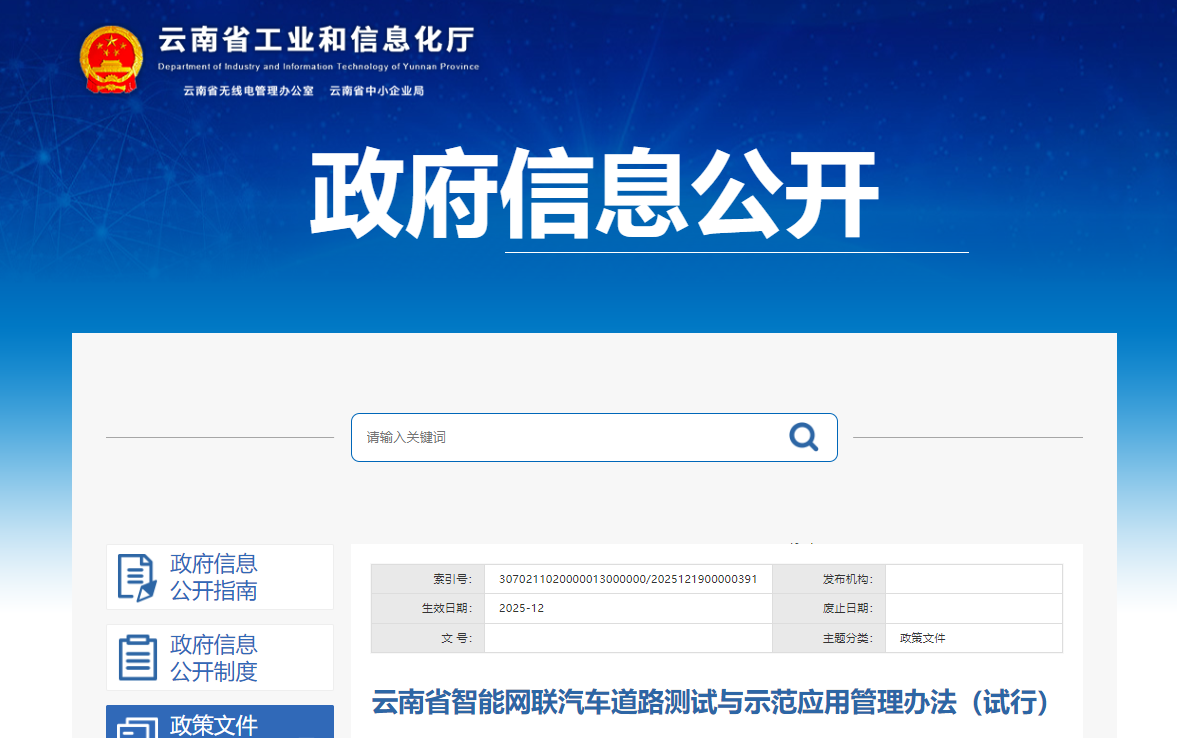1177x738 pixels.
Task: Click the national emblem logo
Action: pyautogui.click(x=111, y=60)
